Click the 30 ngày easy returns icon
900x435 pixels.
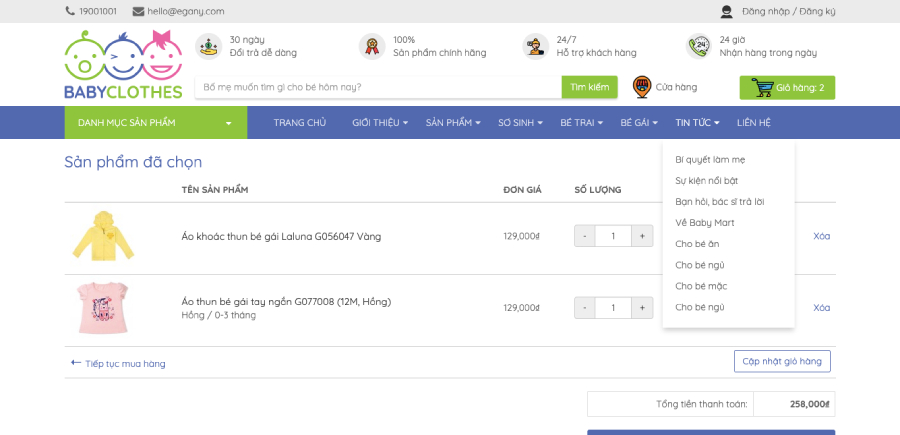pos(208,46)
